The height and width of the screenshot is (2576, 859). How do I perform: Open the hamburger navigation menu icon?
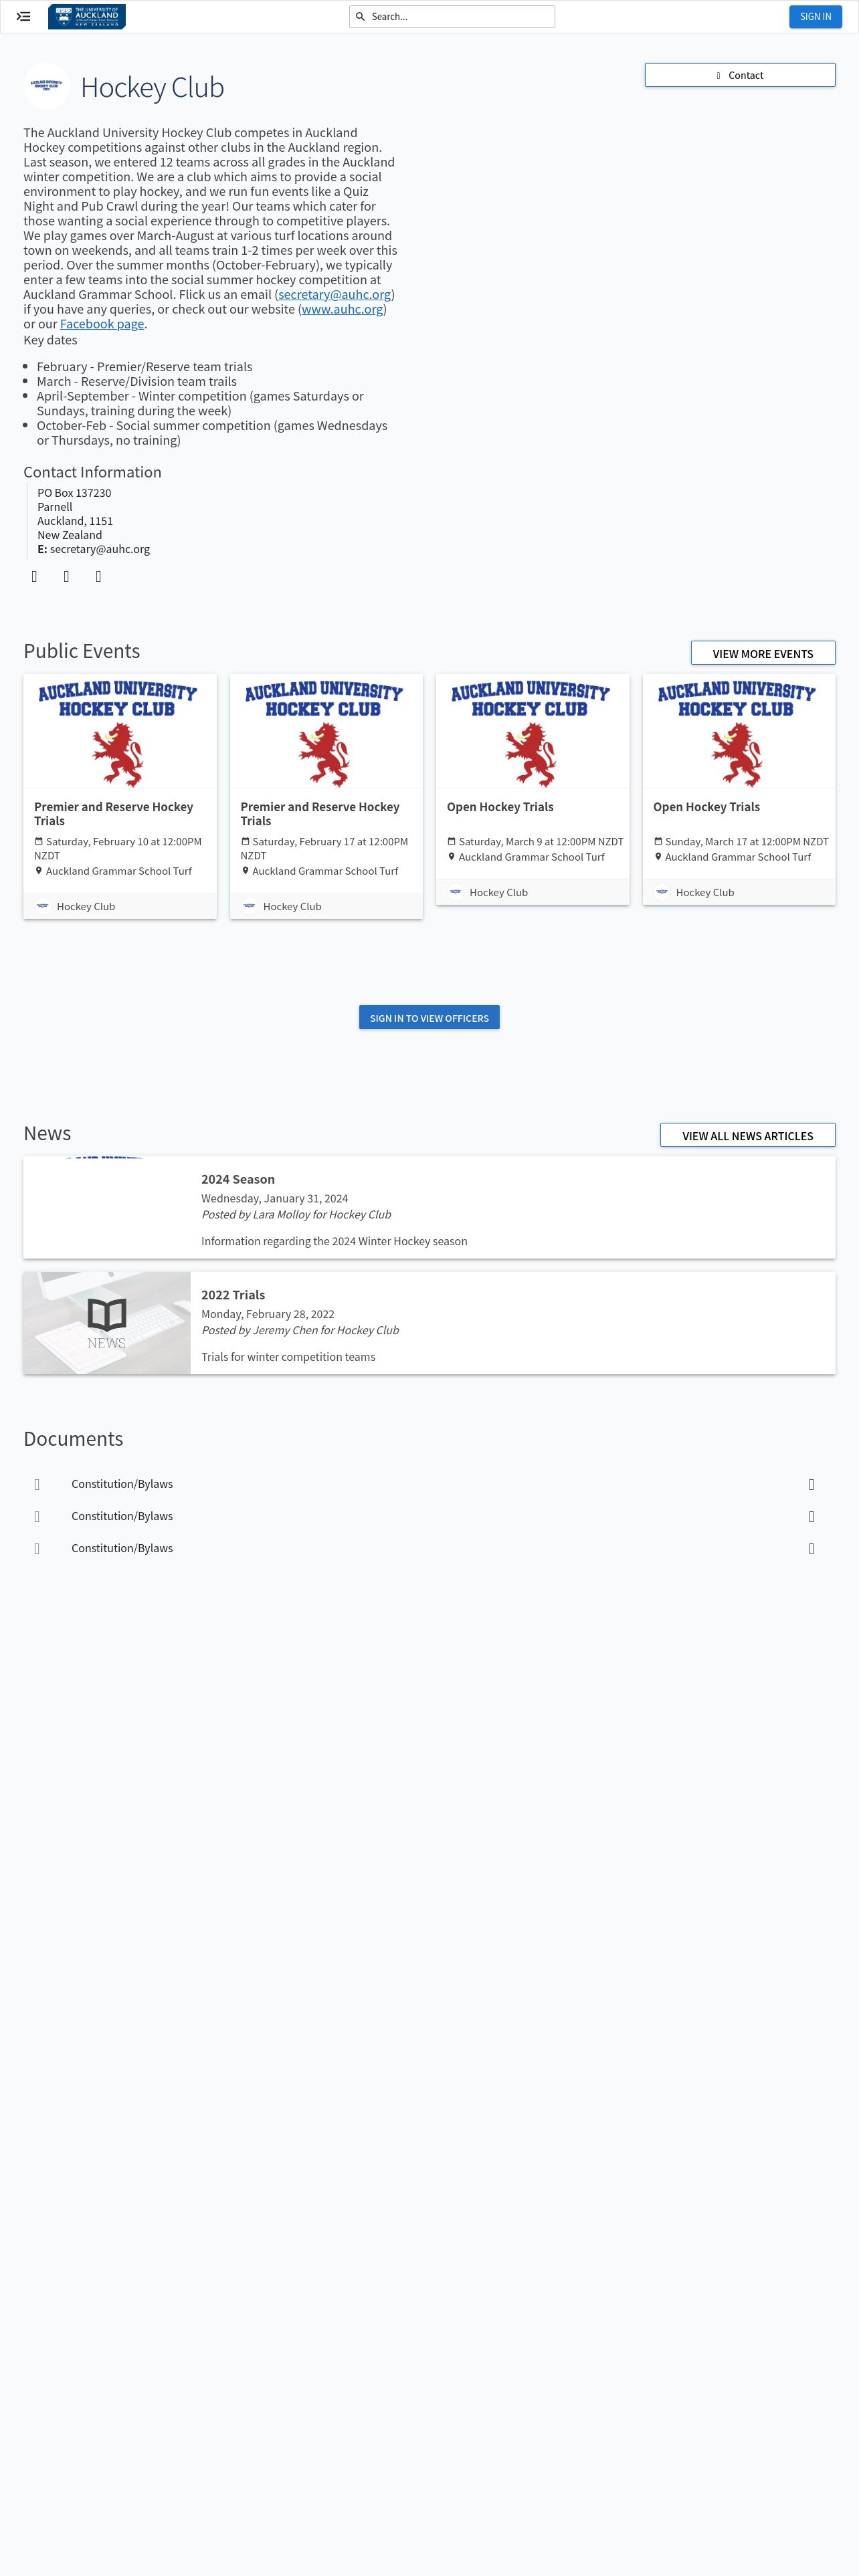[23, 17]
